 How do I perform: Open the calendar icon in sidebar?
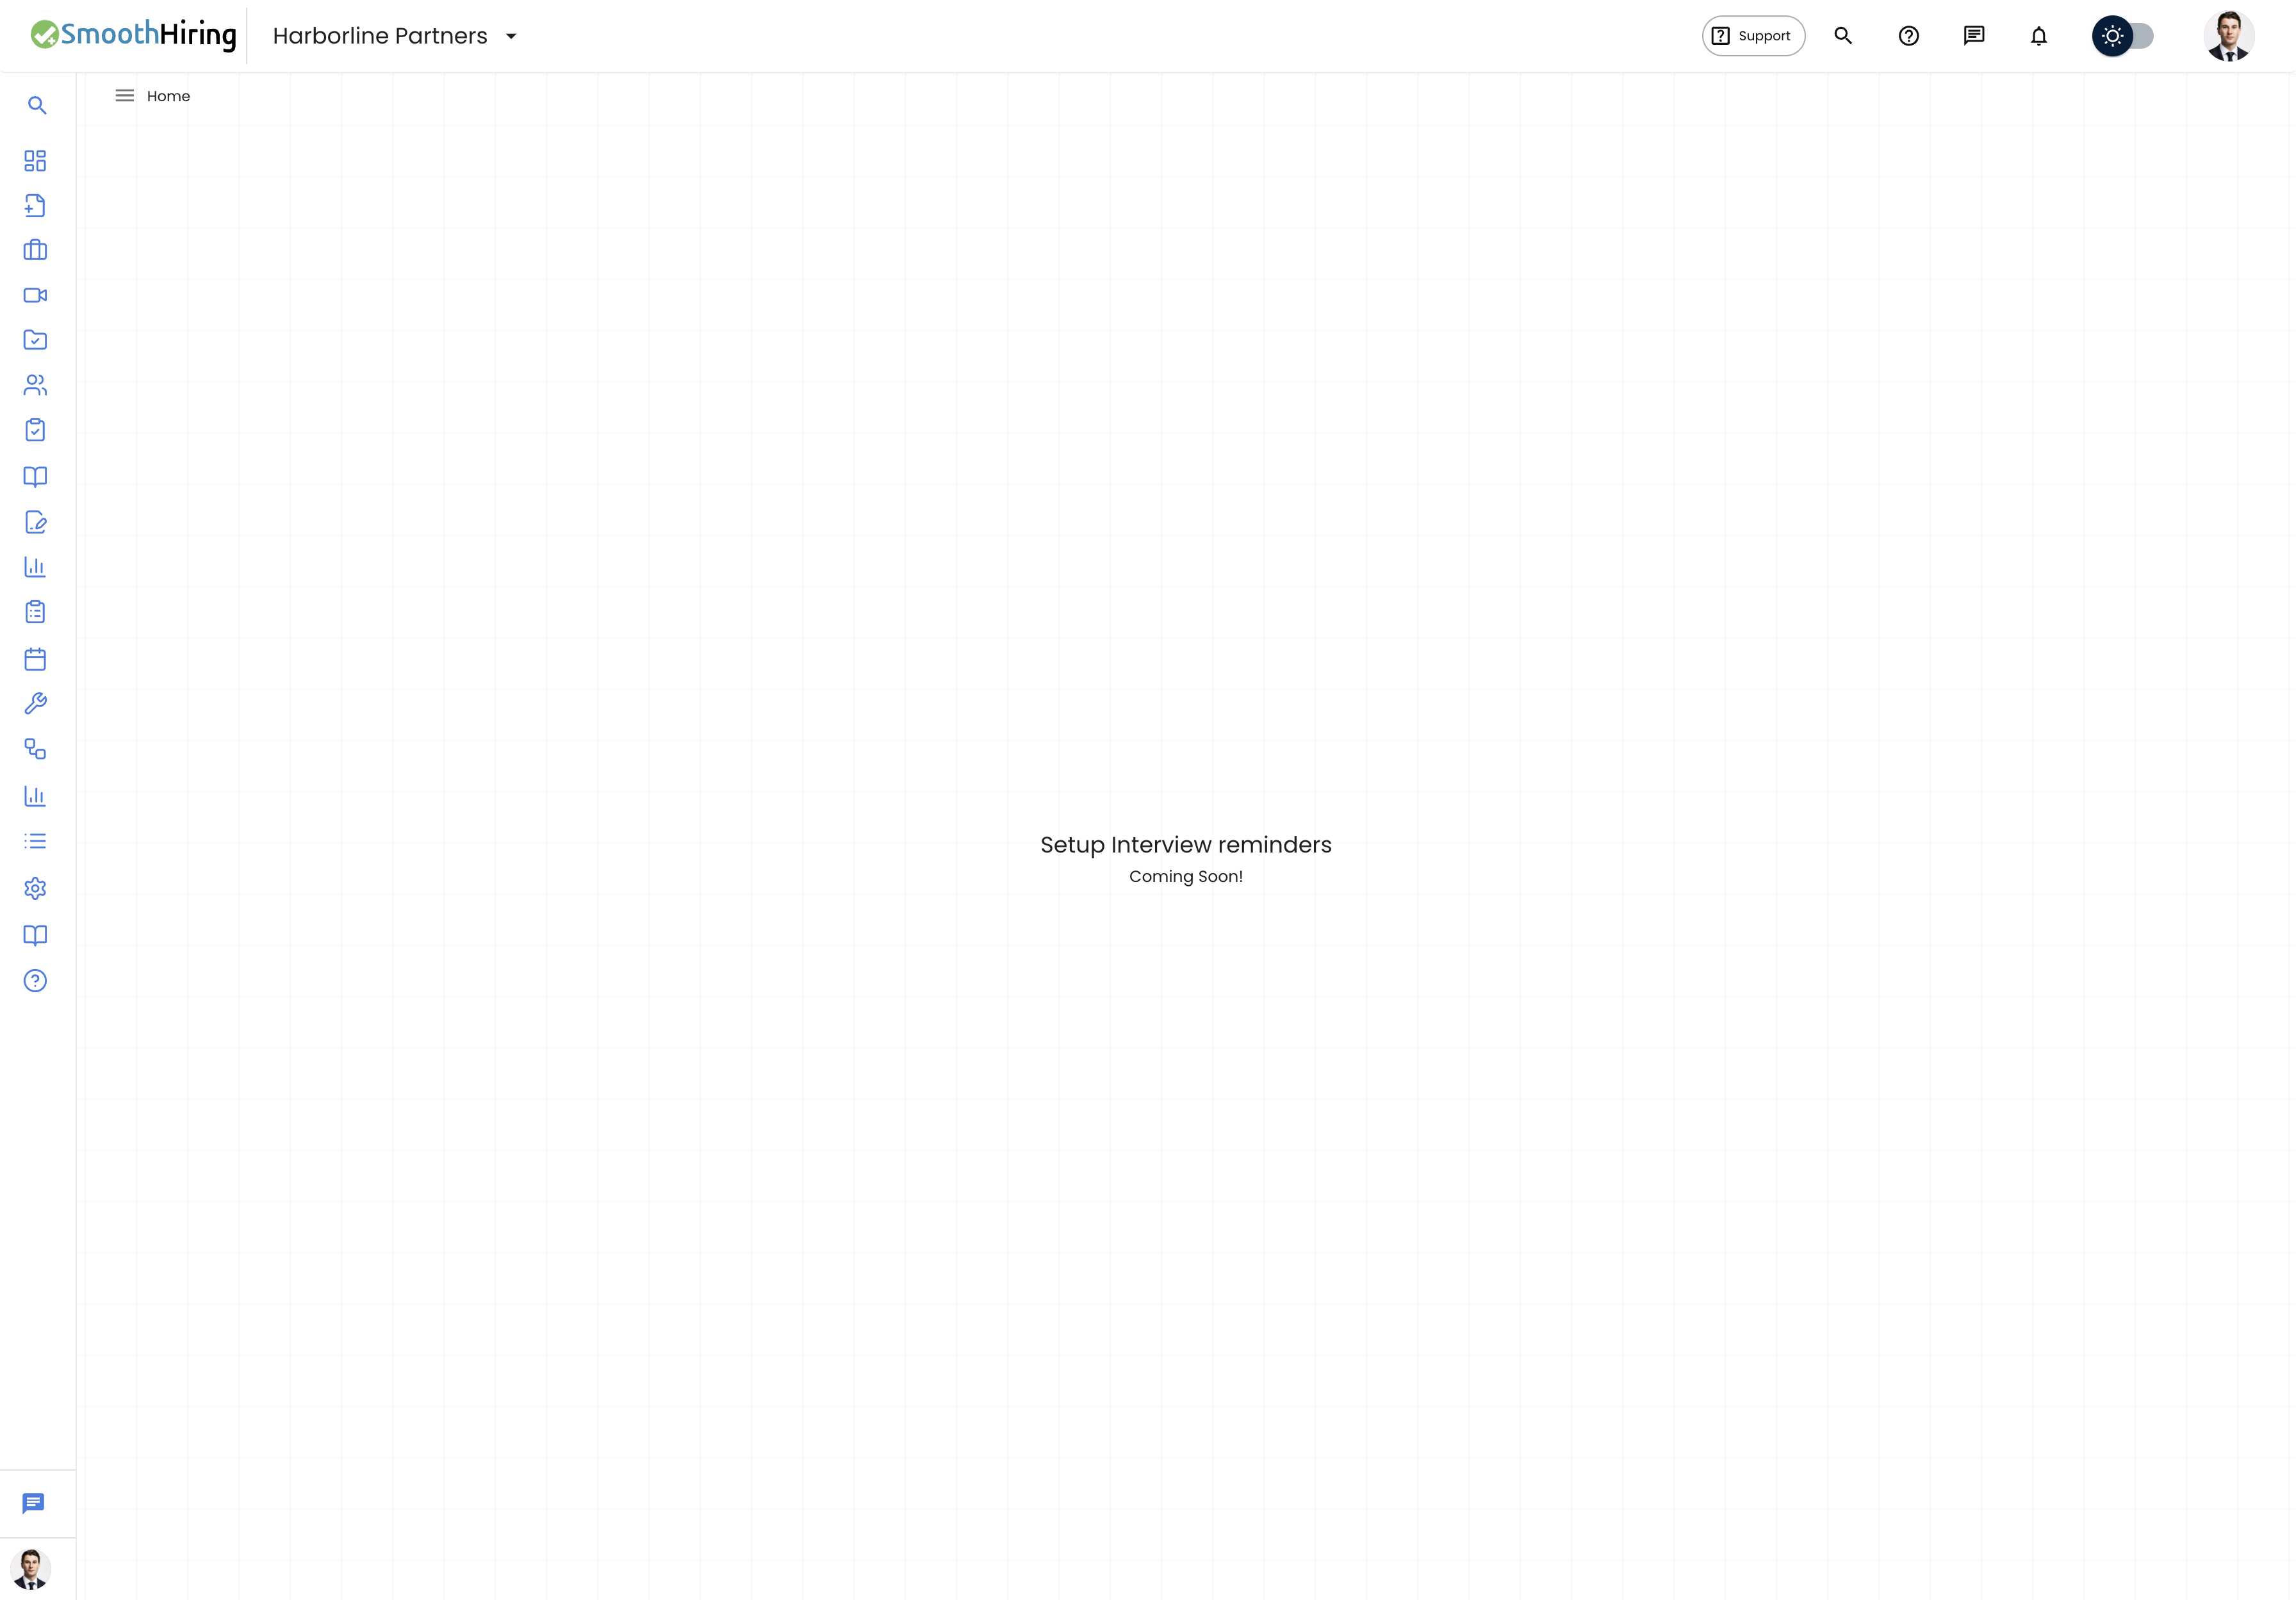coord(35,659)
